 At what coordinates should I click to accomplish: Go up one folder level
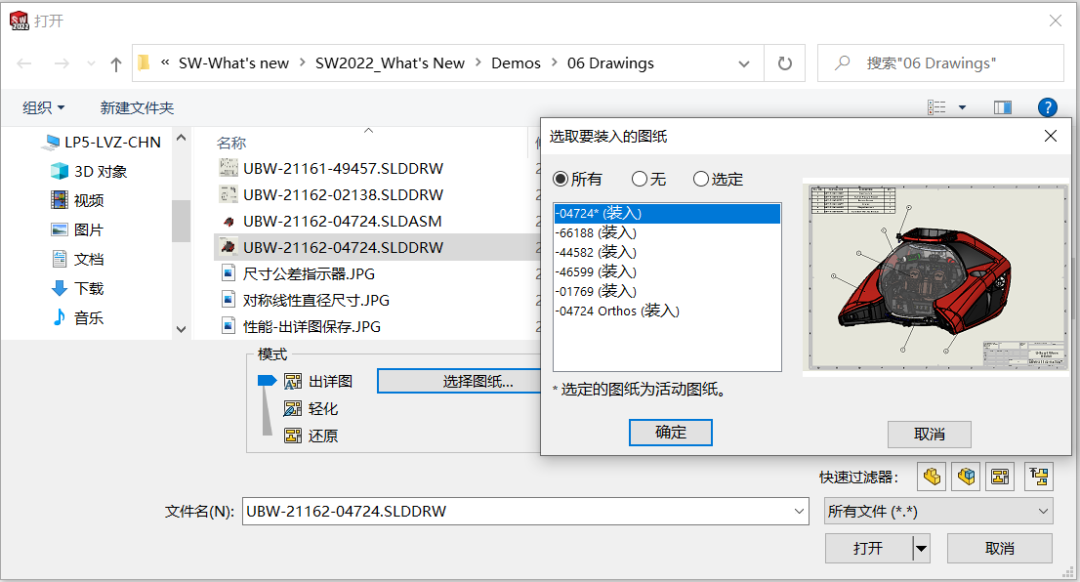(116, 64)
